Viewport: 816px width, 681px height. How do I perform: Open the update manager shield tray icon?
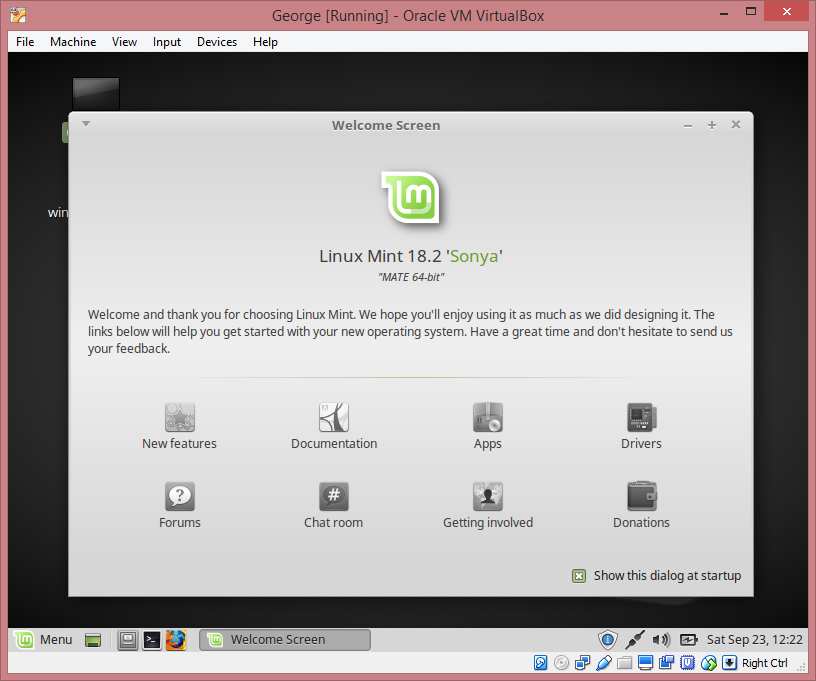[x=607, y=639]
